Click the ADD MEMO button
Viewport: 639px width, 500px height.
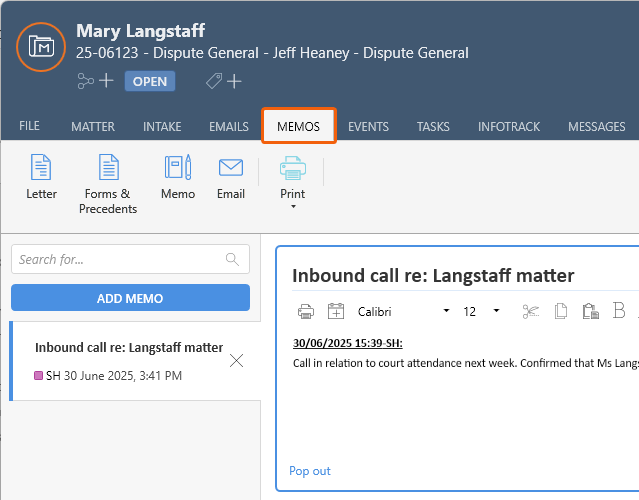click(130, 298)
